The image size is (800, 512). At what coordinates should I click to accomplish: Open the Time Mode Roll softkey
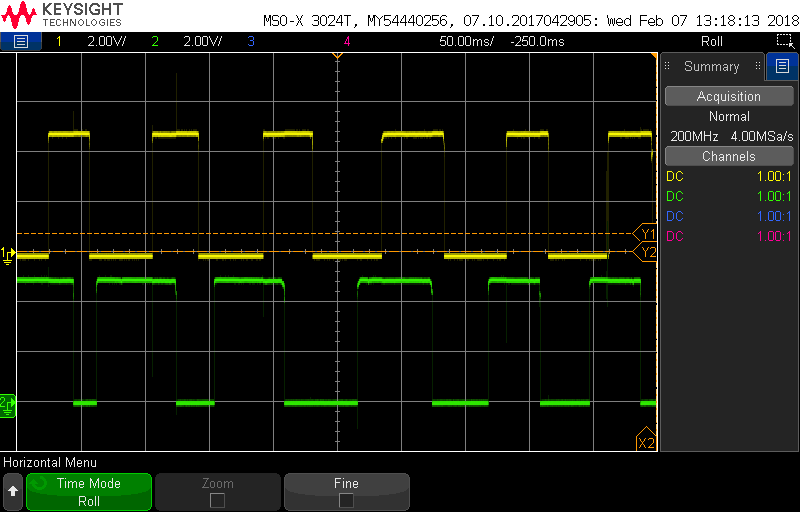click(x=89, y=492)
